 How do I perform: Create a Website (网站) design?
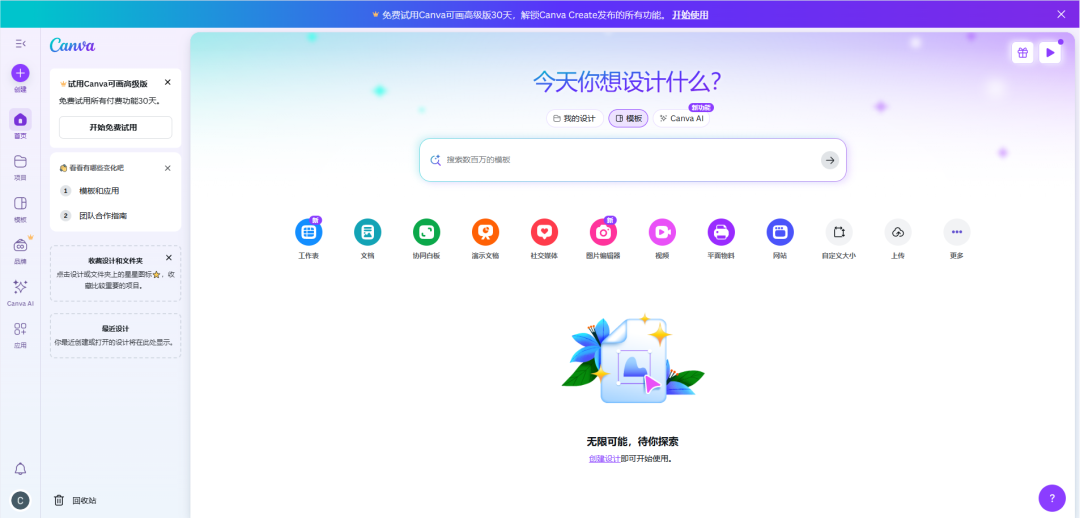pyautogui.click(x=780, y=232)
